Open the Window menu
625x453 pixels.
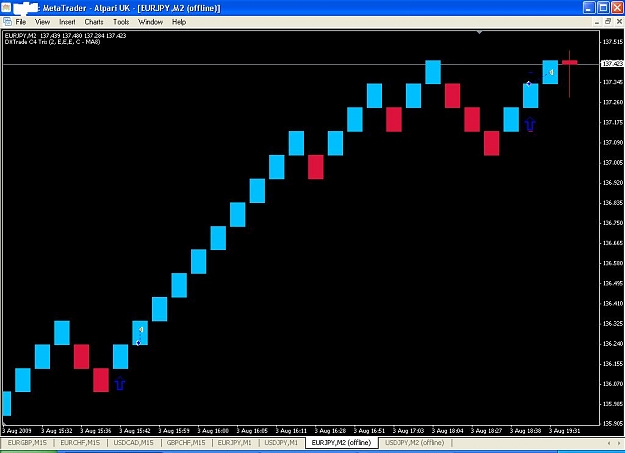point(150,22)
